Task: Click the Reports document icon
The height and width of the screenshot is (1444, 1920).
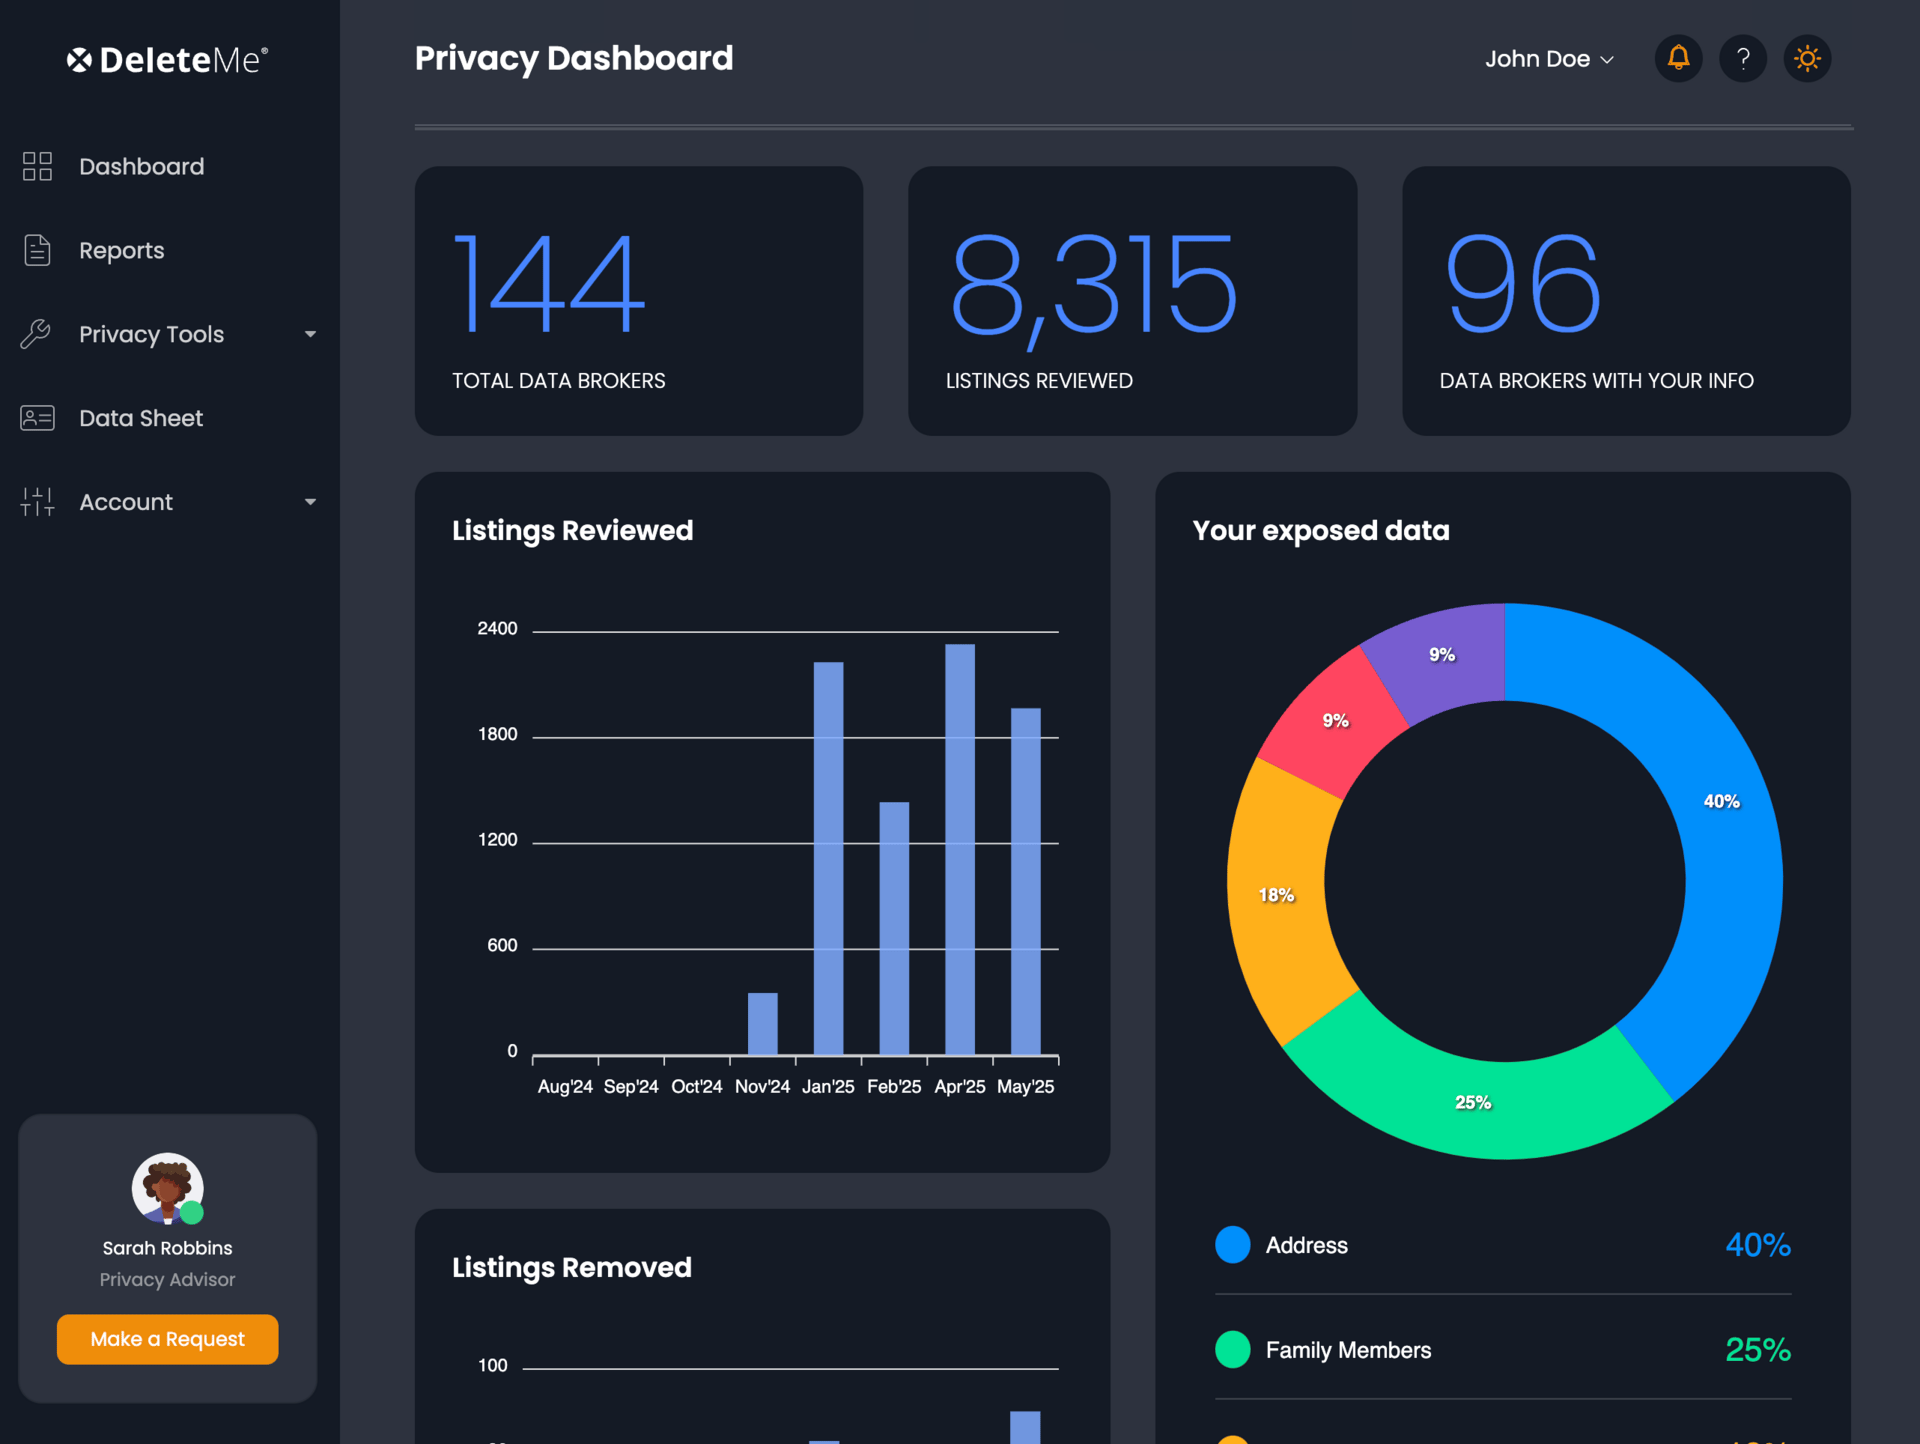Action: tap(37, 250)
